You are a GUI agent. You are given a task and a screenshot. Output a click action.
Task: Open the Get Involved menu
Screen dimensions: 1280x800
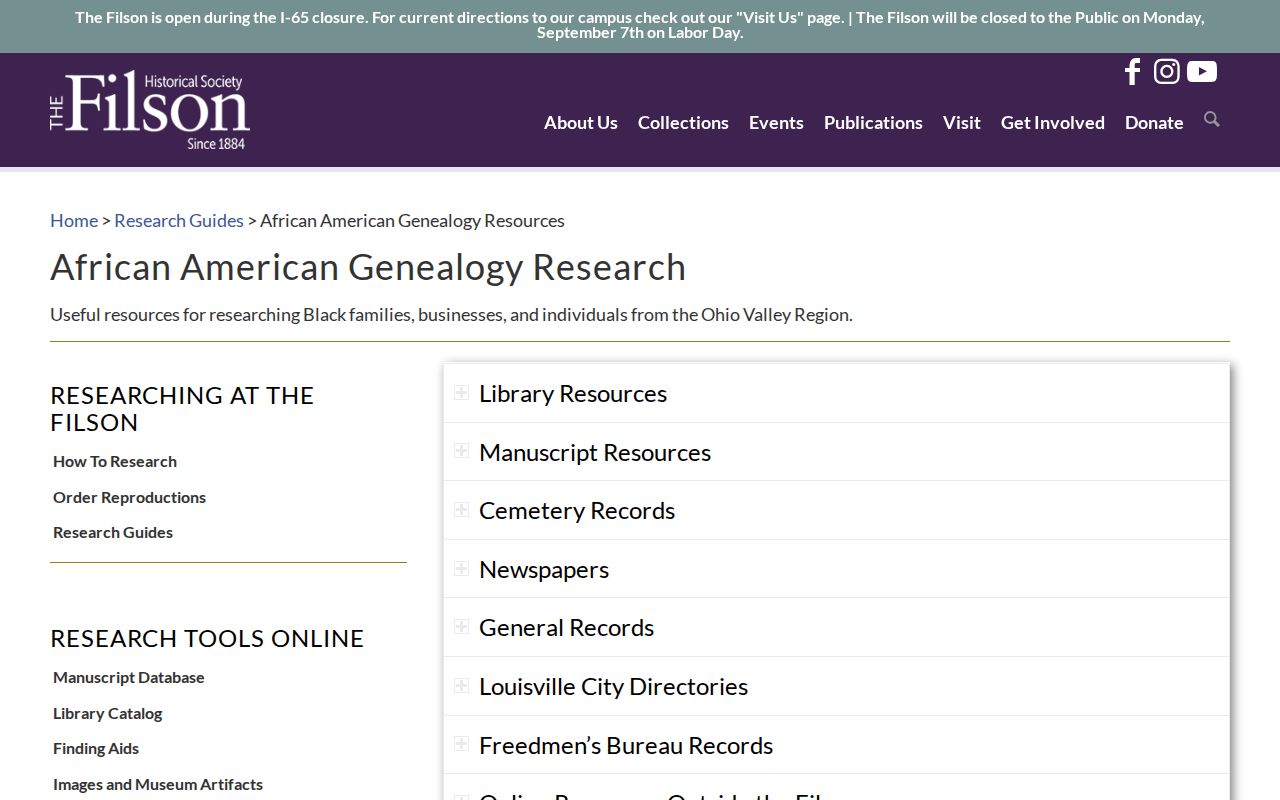click(x=1053, y=122)
